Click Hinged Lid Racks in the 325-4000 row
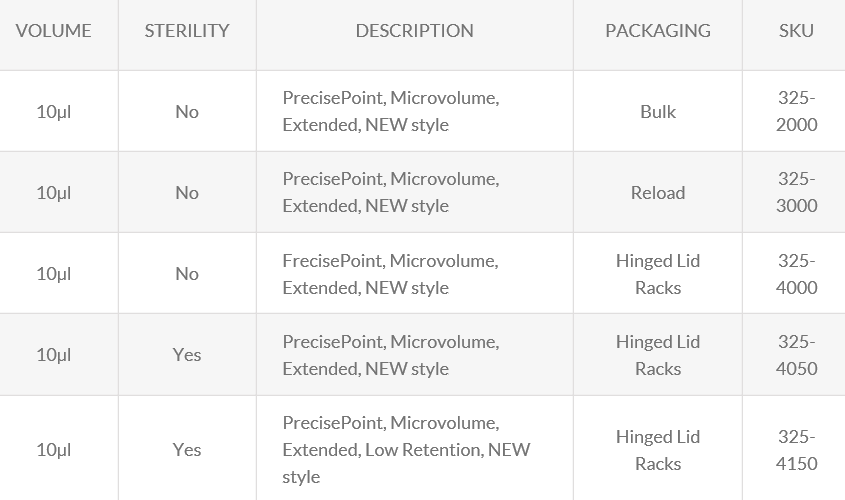The height and width of the screenshot is (500, 845). pyautogui.click(x=658, y=274)
